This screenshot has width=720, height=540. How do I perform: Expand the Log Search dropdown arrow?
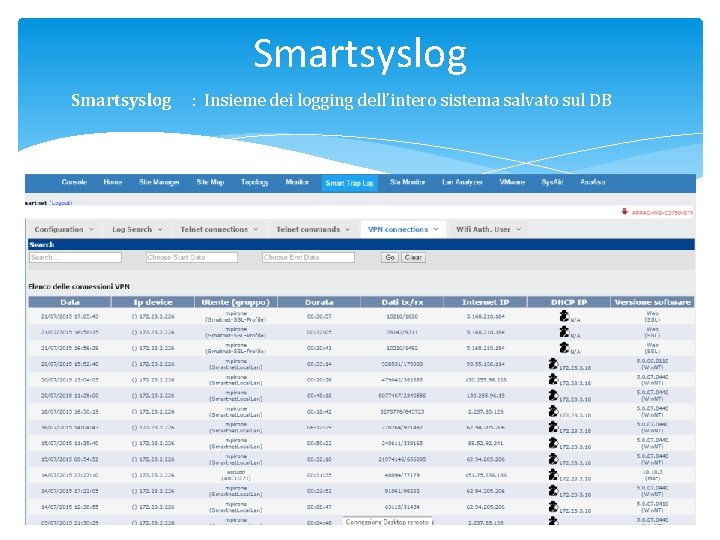(160, 229)
